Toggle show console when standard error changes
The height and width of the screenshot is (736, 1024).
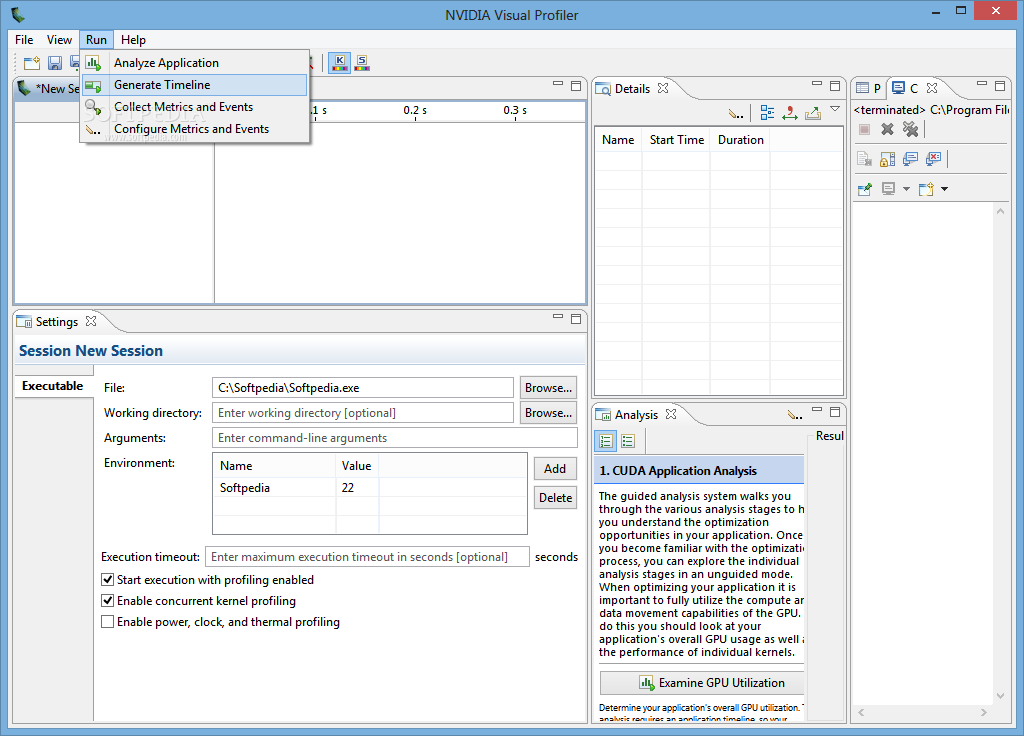click(934, 159)
